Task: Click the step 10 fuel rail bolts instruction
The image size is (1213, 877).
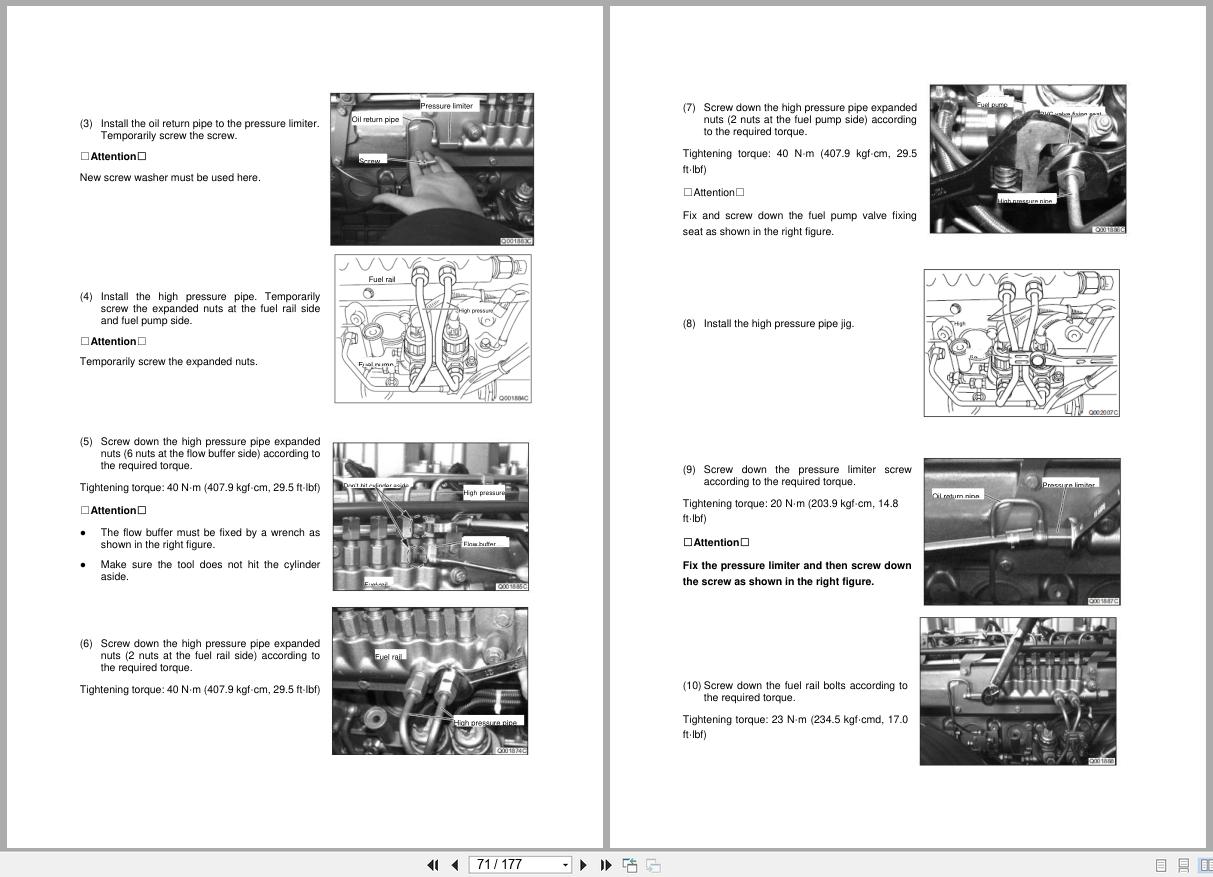Action: pos(798,691)
